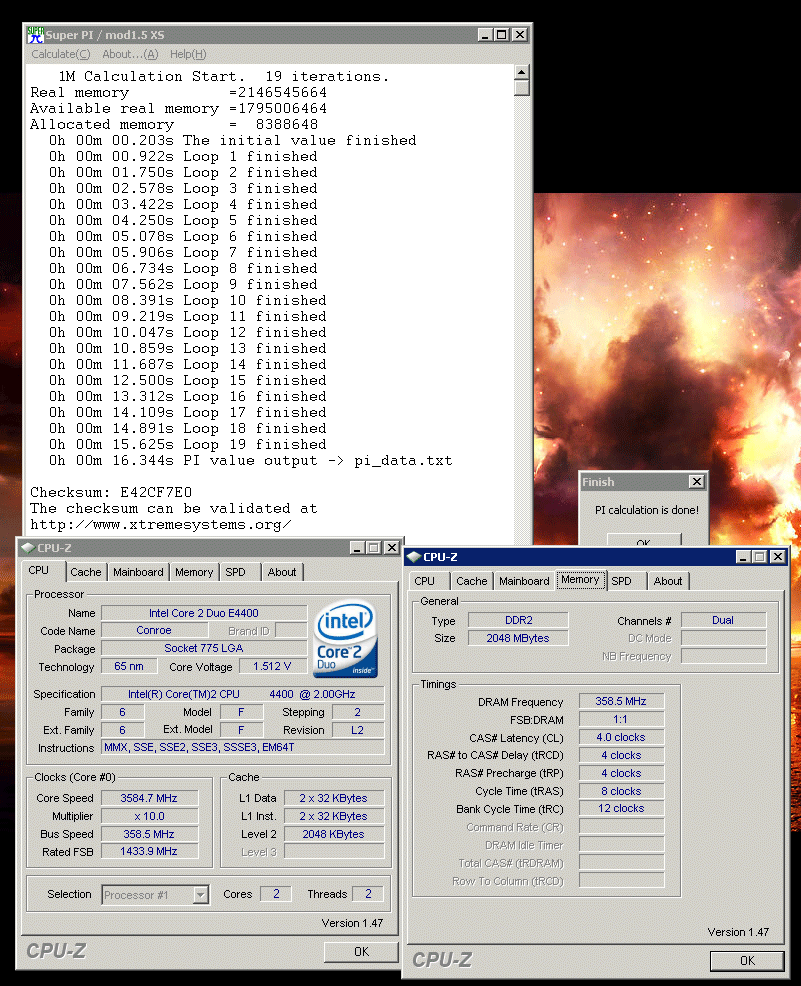Click the Super PI app icon in title bar
Viewport: 801px width, 986px height.
coord(35,35)
